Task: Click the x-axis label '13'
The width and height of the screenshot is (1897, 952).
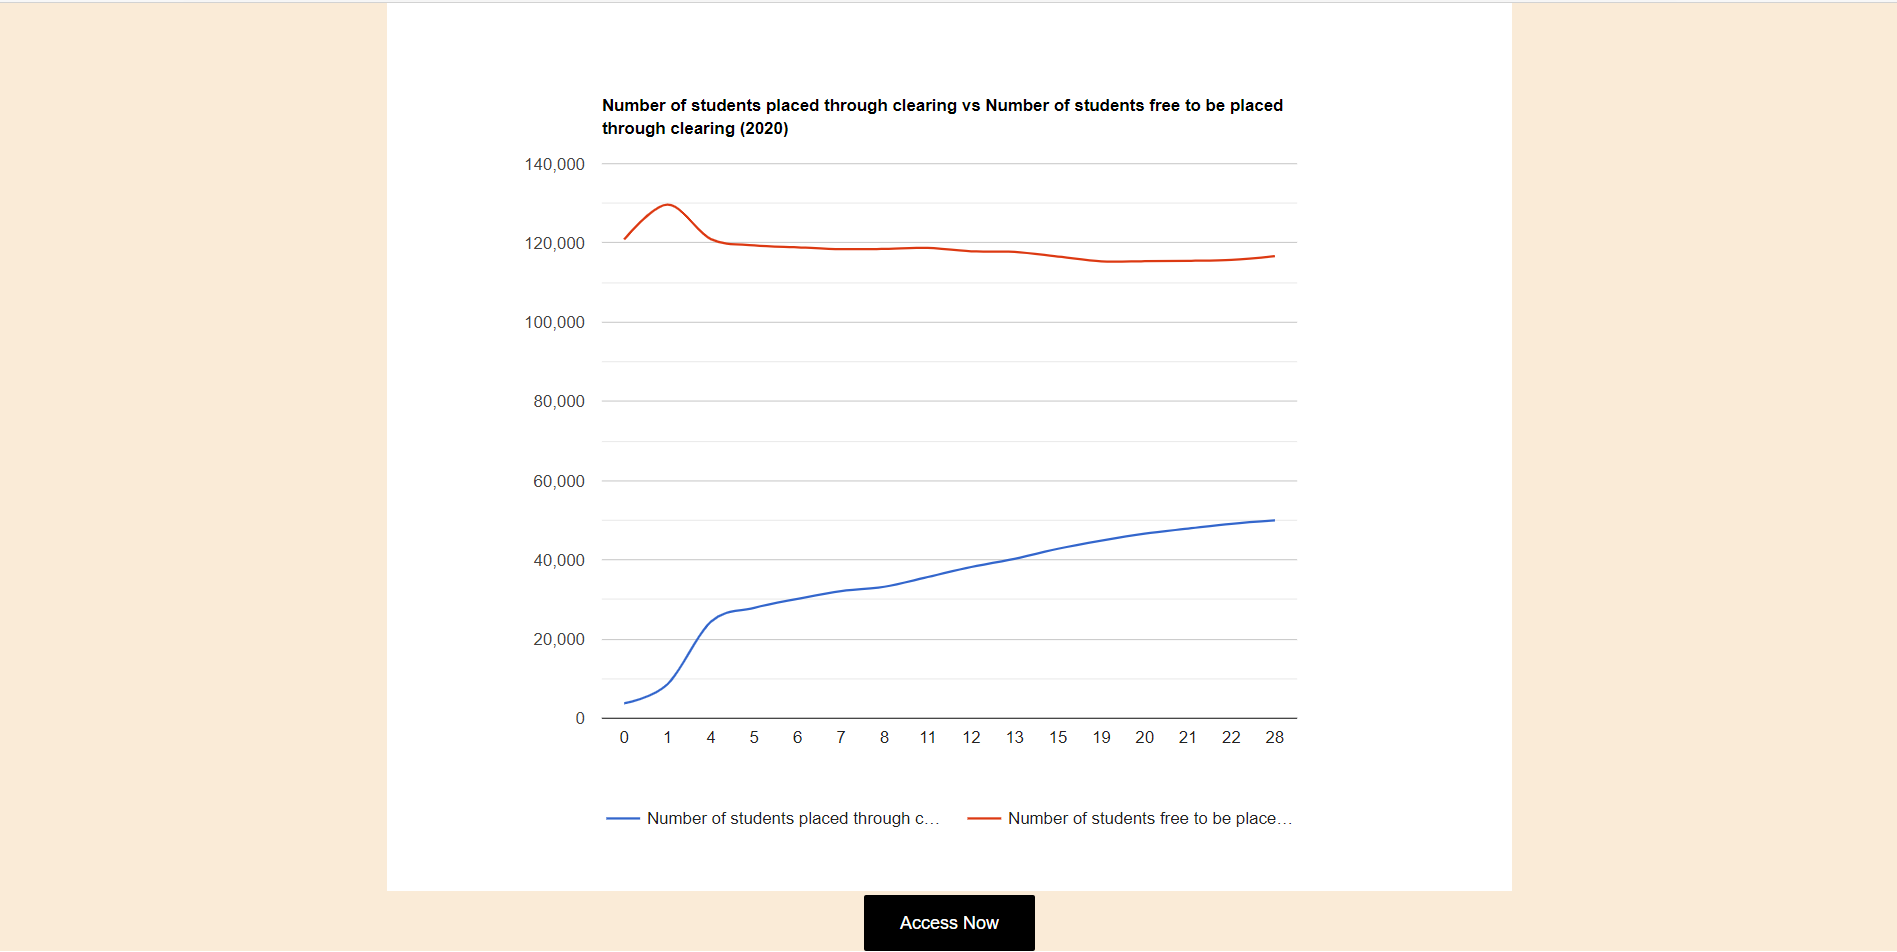Action: tap(1015, 737)
